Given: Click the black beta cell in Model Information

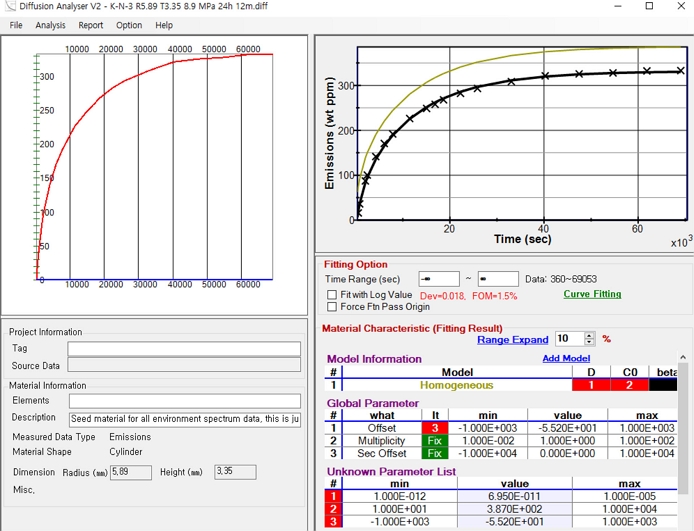Looking at the screenshot, I should (x=662, y=385).
